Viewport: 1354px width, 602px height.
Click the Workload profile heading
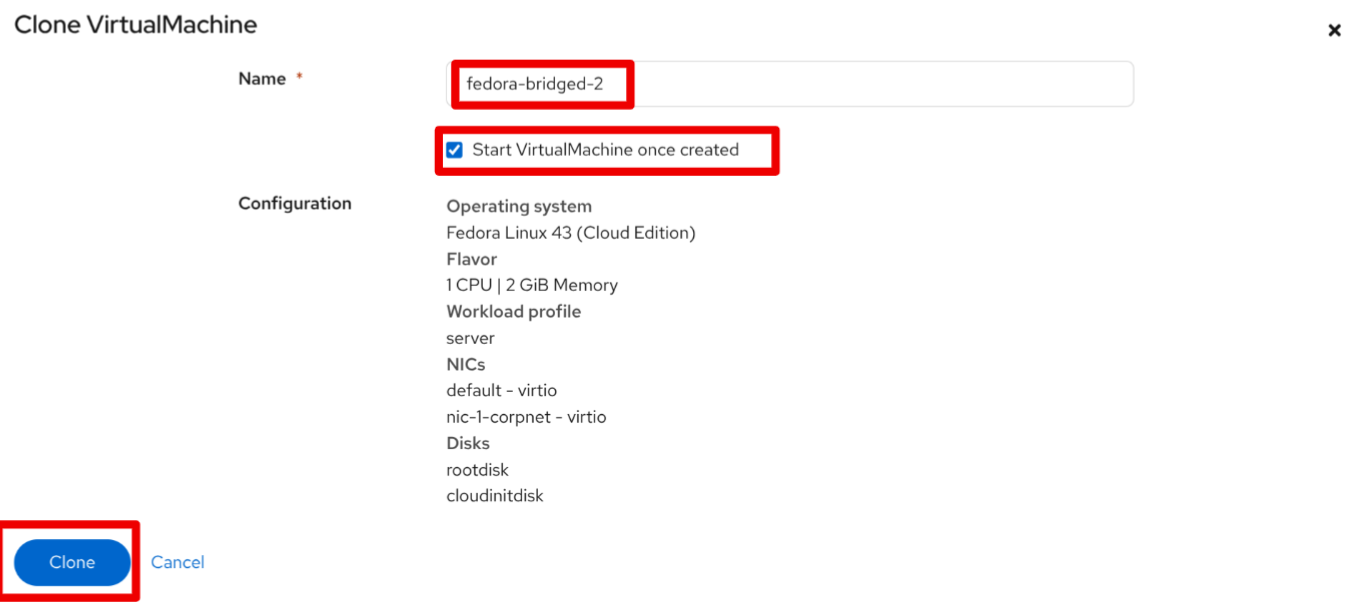(x=514, y=311)
